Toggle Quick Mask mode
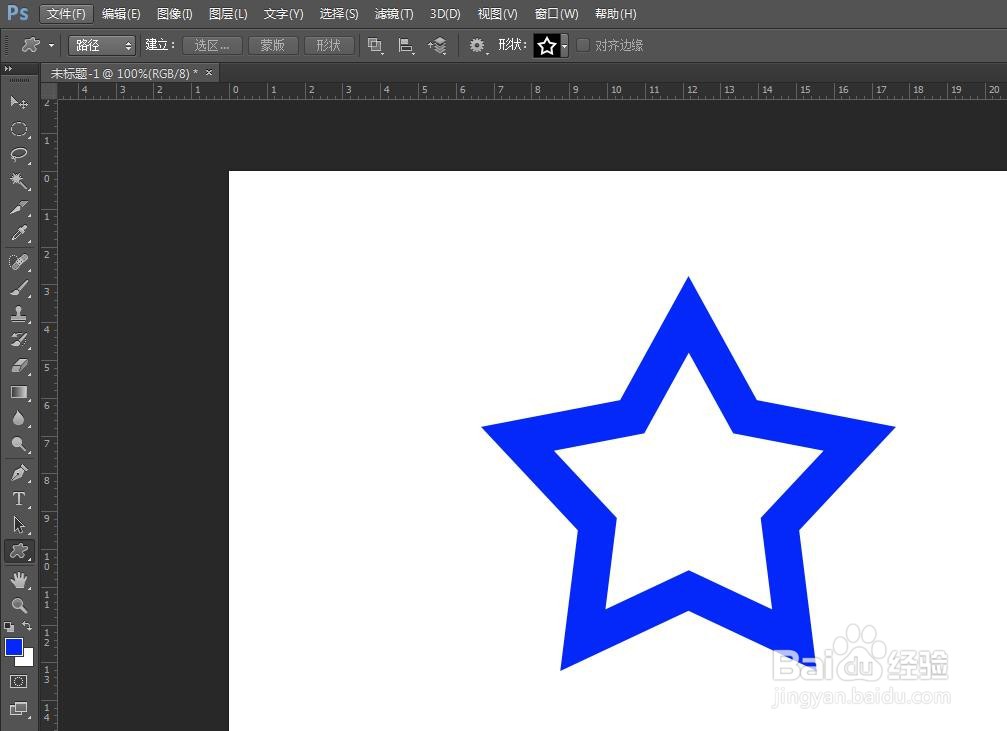The height and width of the screenshot is (731, 1007). coord(19,682)
